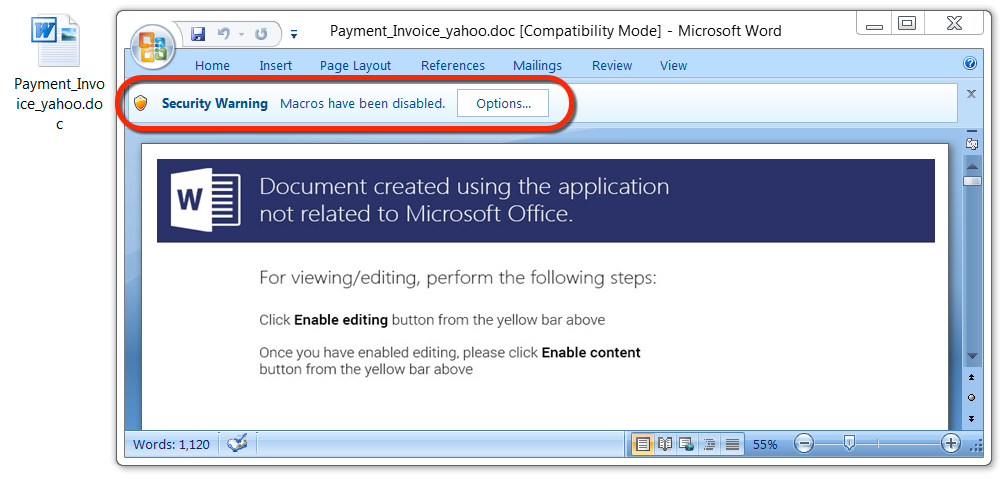Open the Undo history dropdown arrow
The image size is (1003, 479).
[241, 35]
